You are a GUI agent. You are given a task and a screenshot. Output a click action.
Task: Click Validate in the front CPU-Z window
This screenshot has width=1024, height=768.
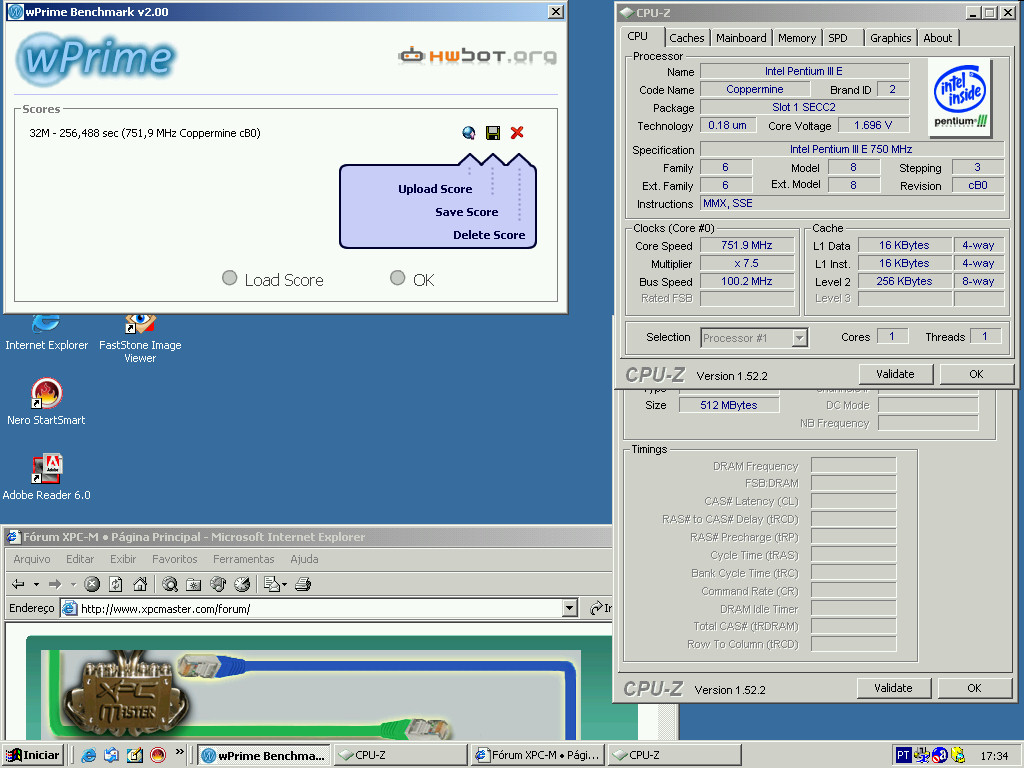[895, 374]
